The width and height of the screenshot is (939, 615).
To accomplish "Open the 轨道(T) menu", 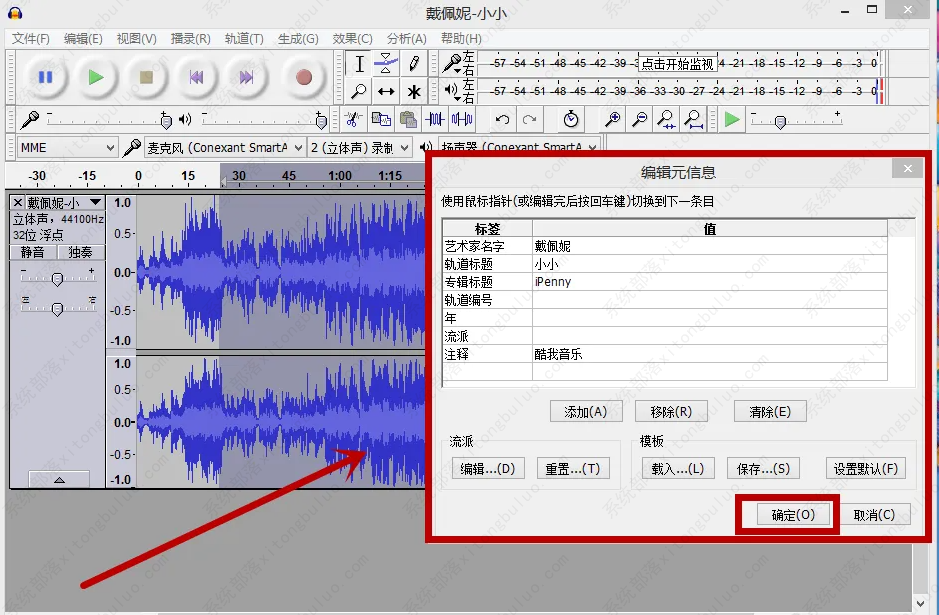I will point(244,39).
